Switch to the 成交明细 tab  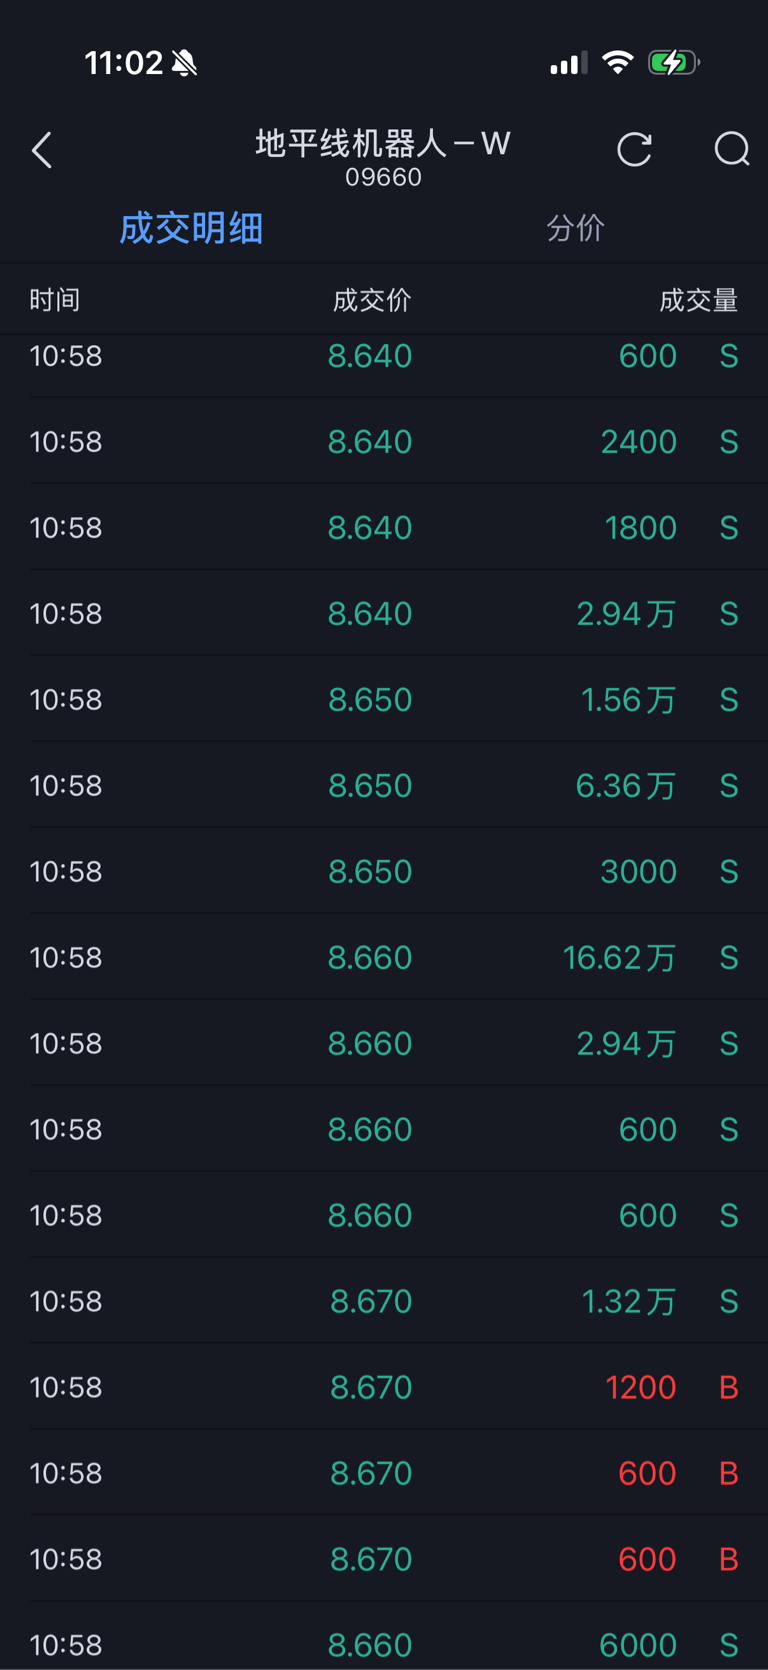pos(191,228)
